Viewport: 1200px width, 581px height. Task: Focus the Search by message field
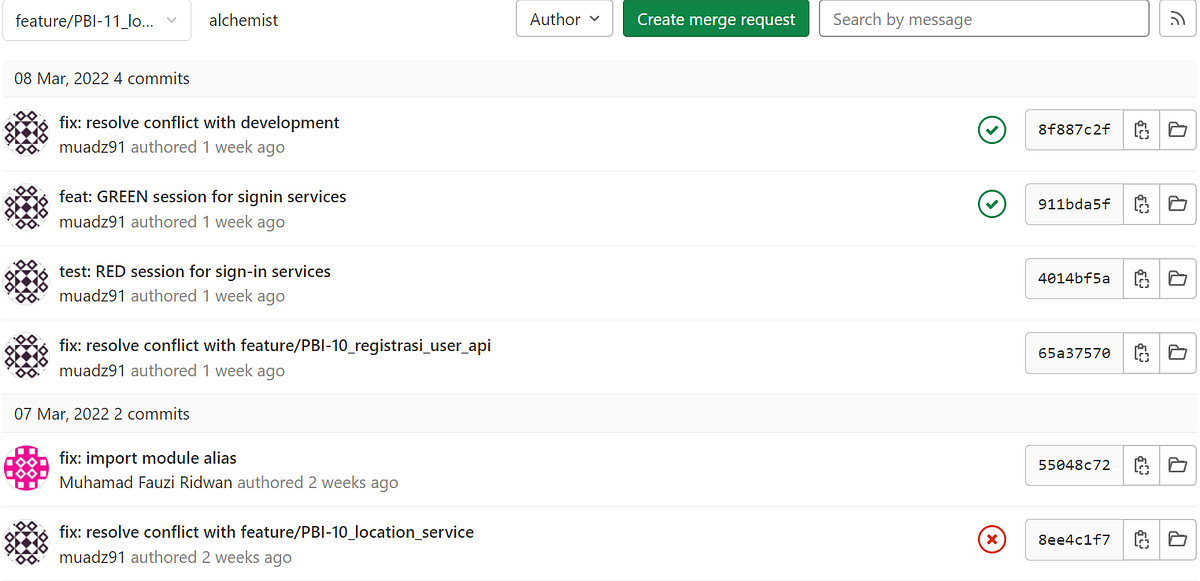point(983,19)
